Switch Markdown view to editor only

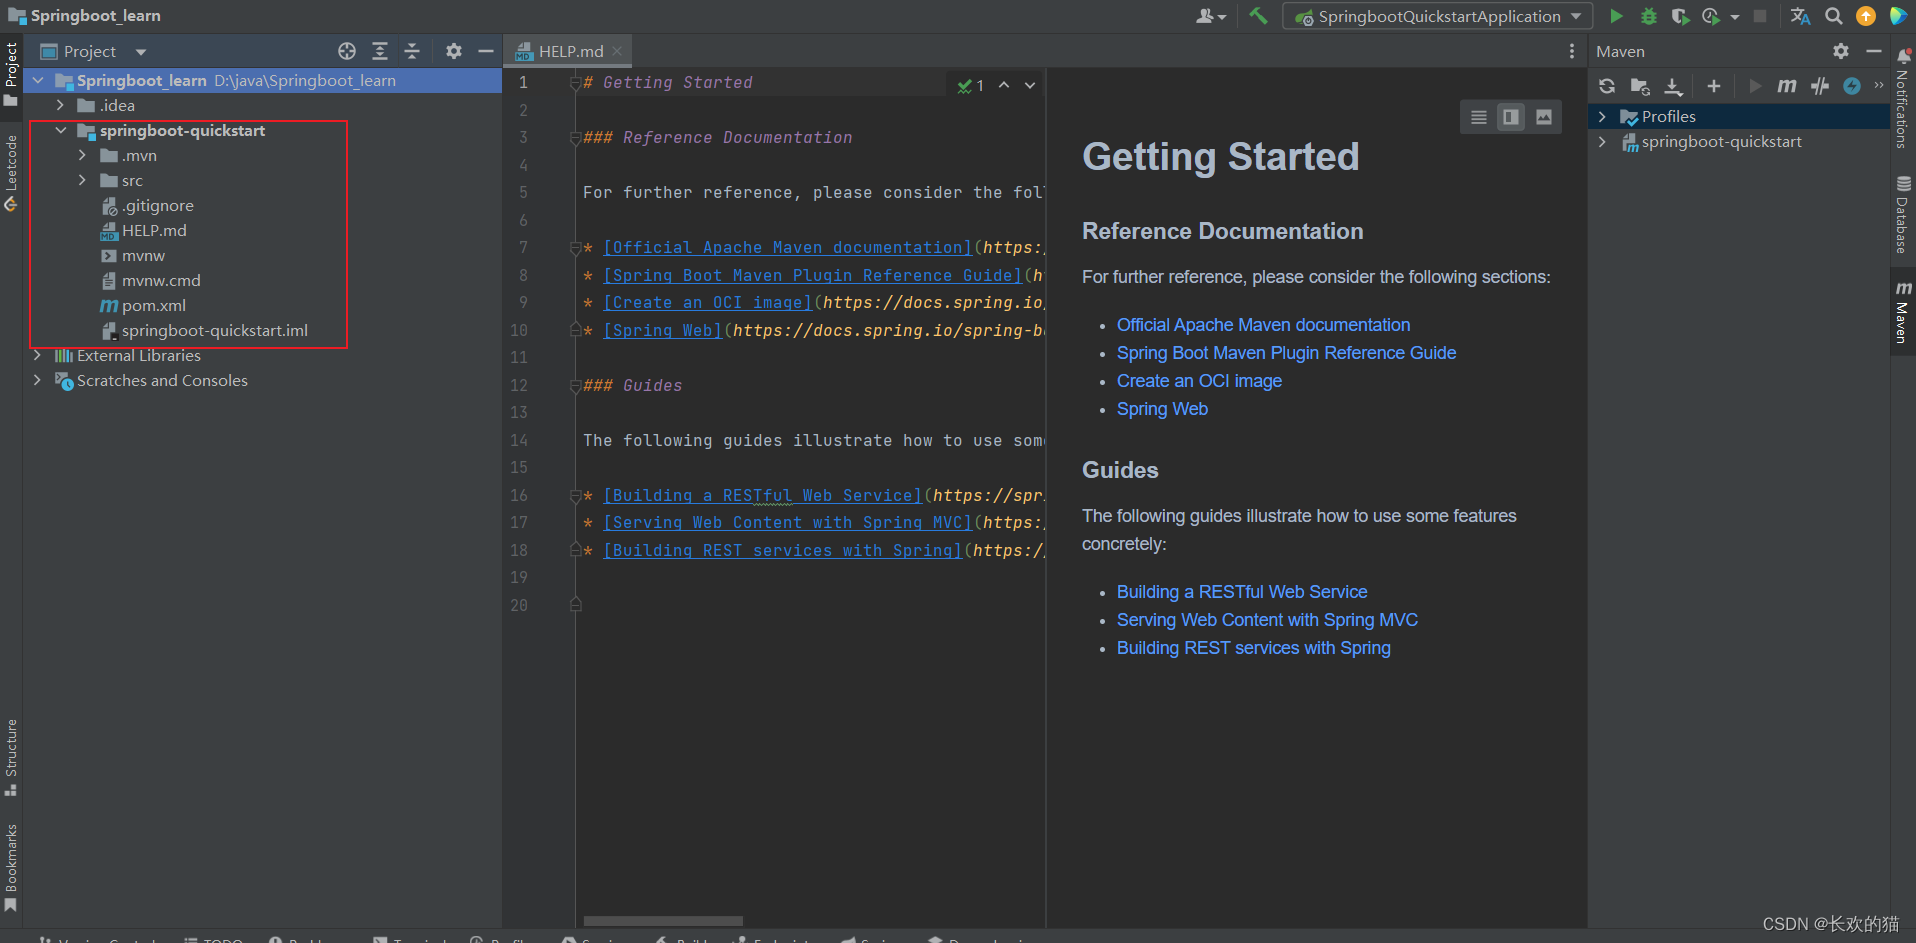coord(1479,117)
